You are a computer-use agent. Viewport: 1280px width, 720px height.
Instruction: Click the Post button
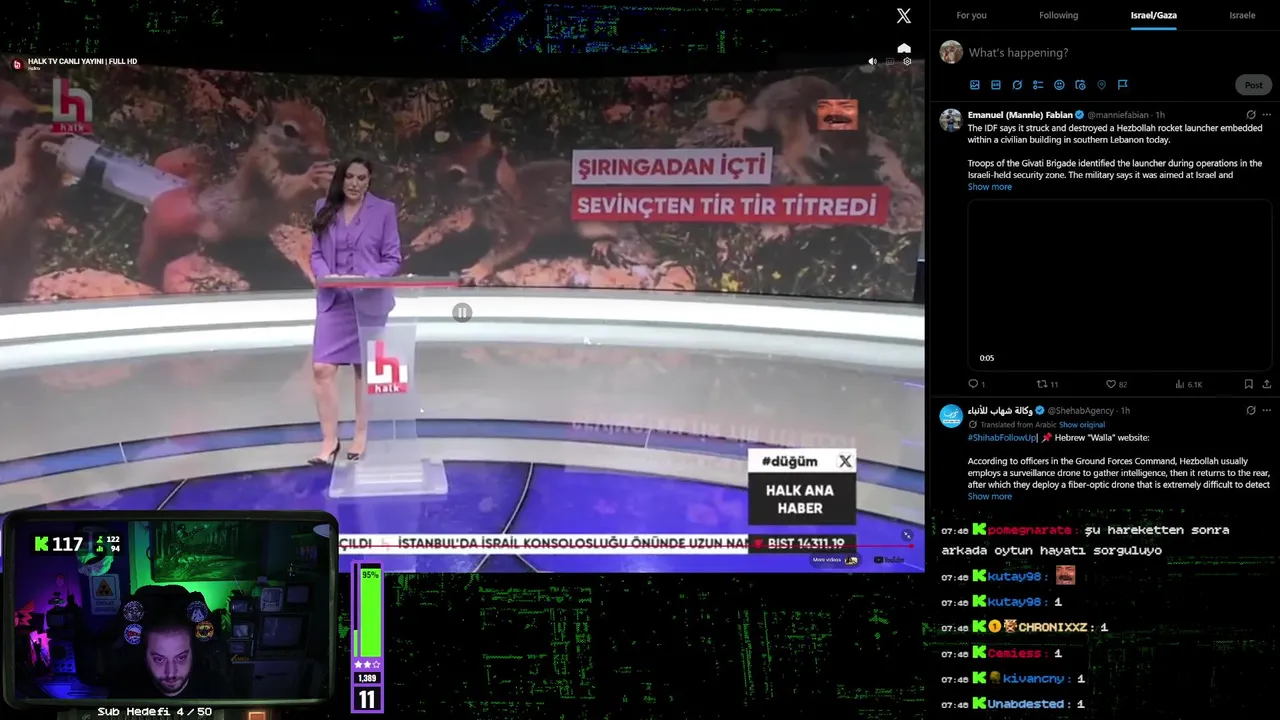[1253, 85]
